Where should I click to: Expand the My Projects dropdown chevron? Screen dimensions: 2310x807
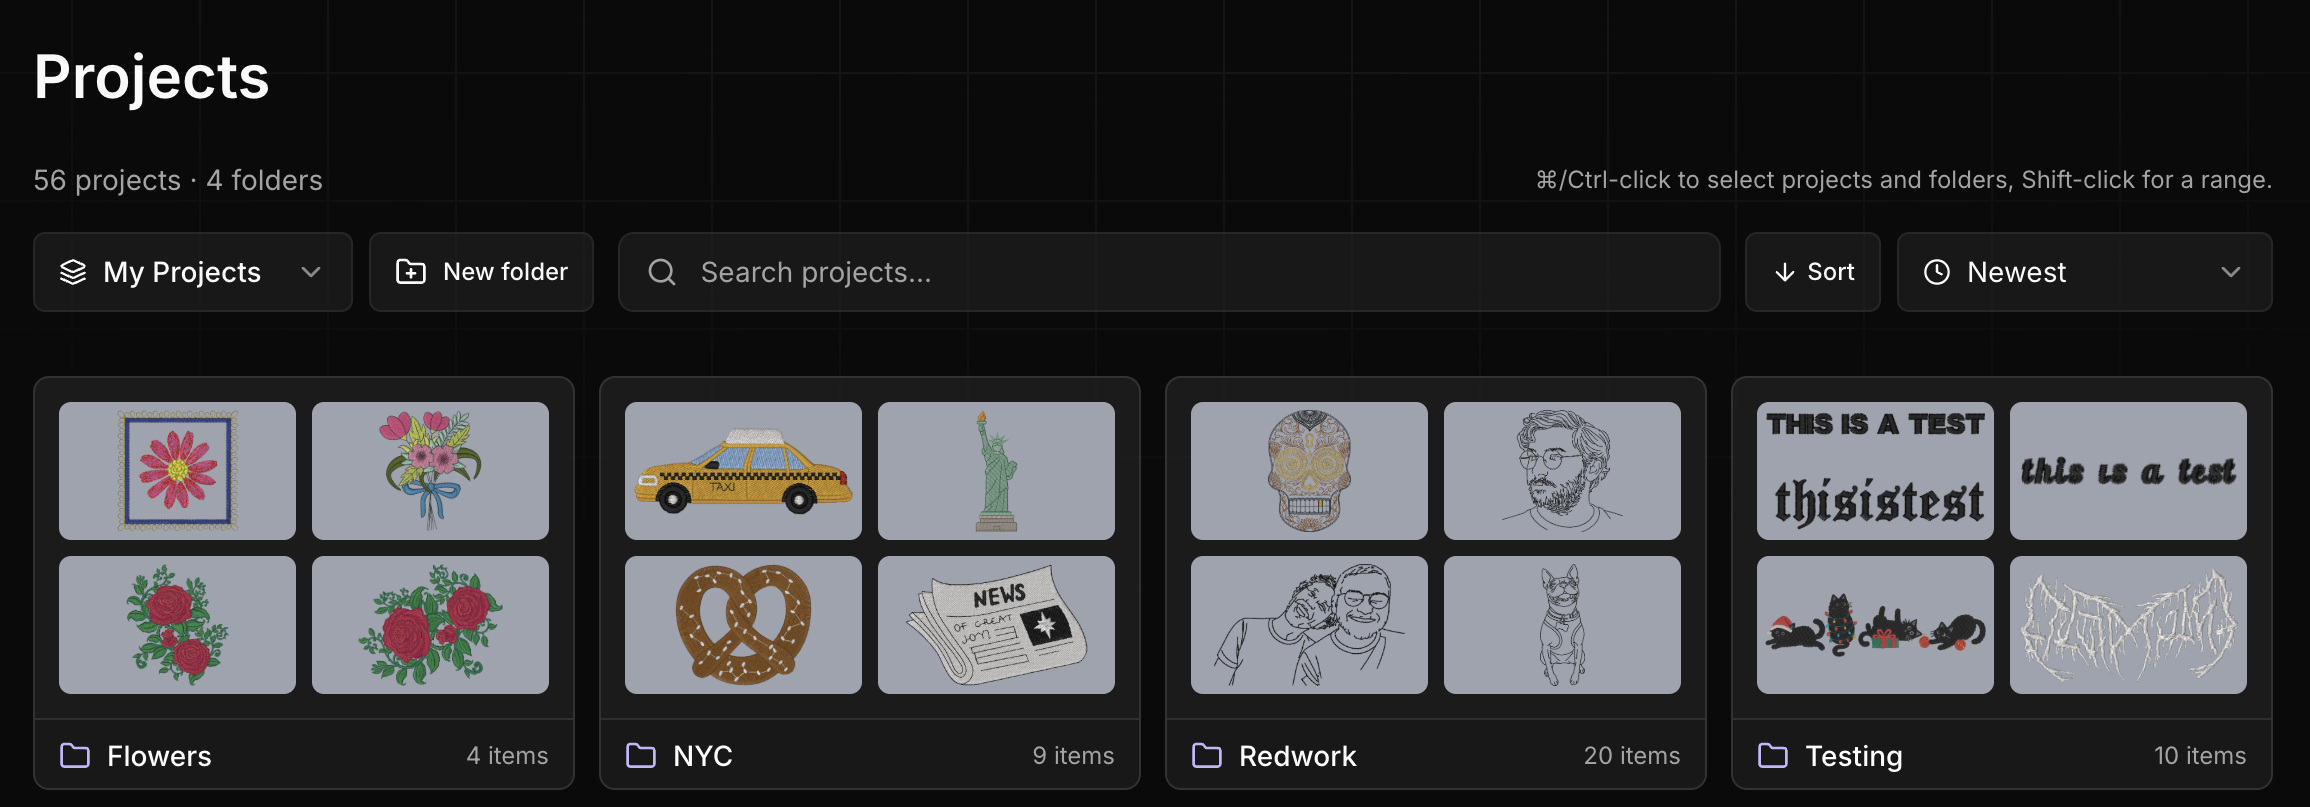[311, 272]
